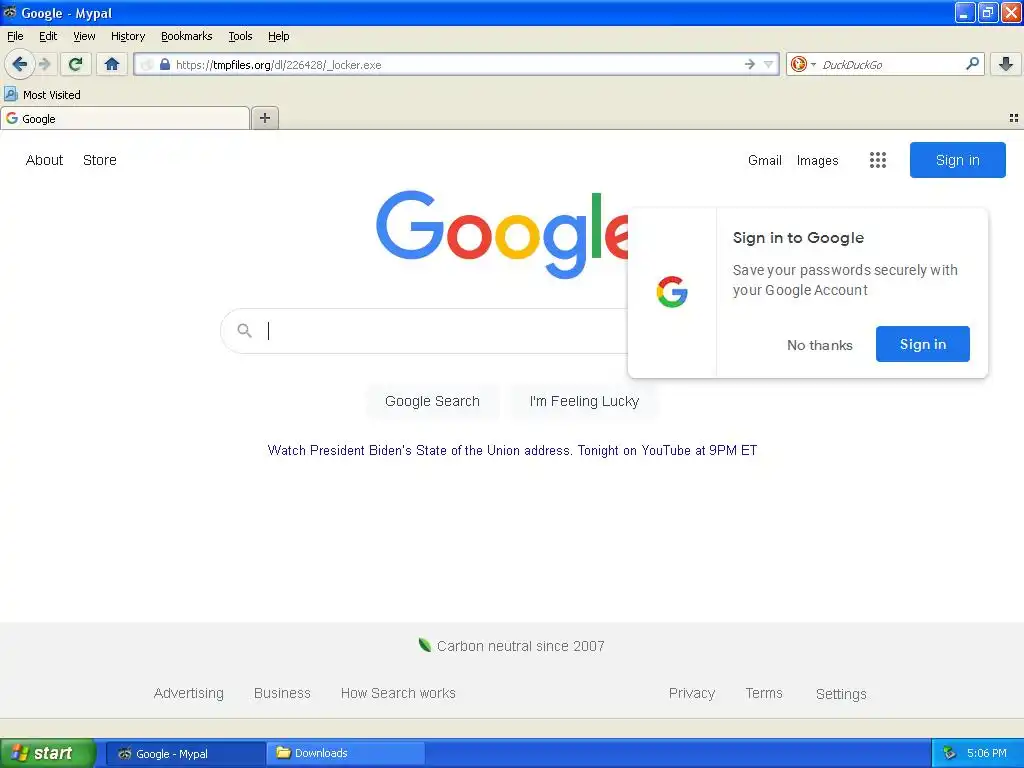The width and height of the screenshot is (1024, 768).
Task: Open the History menu
Action: point(127,36)
